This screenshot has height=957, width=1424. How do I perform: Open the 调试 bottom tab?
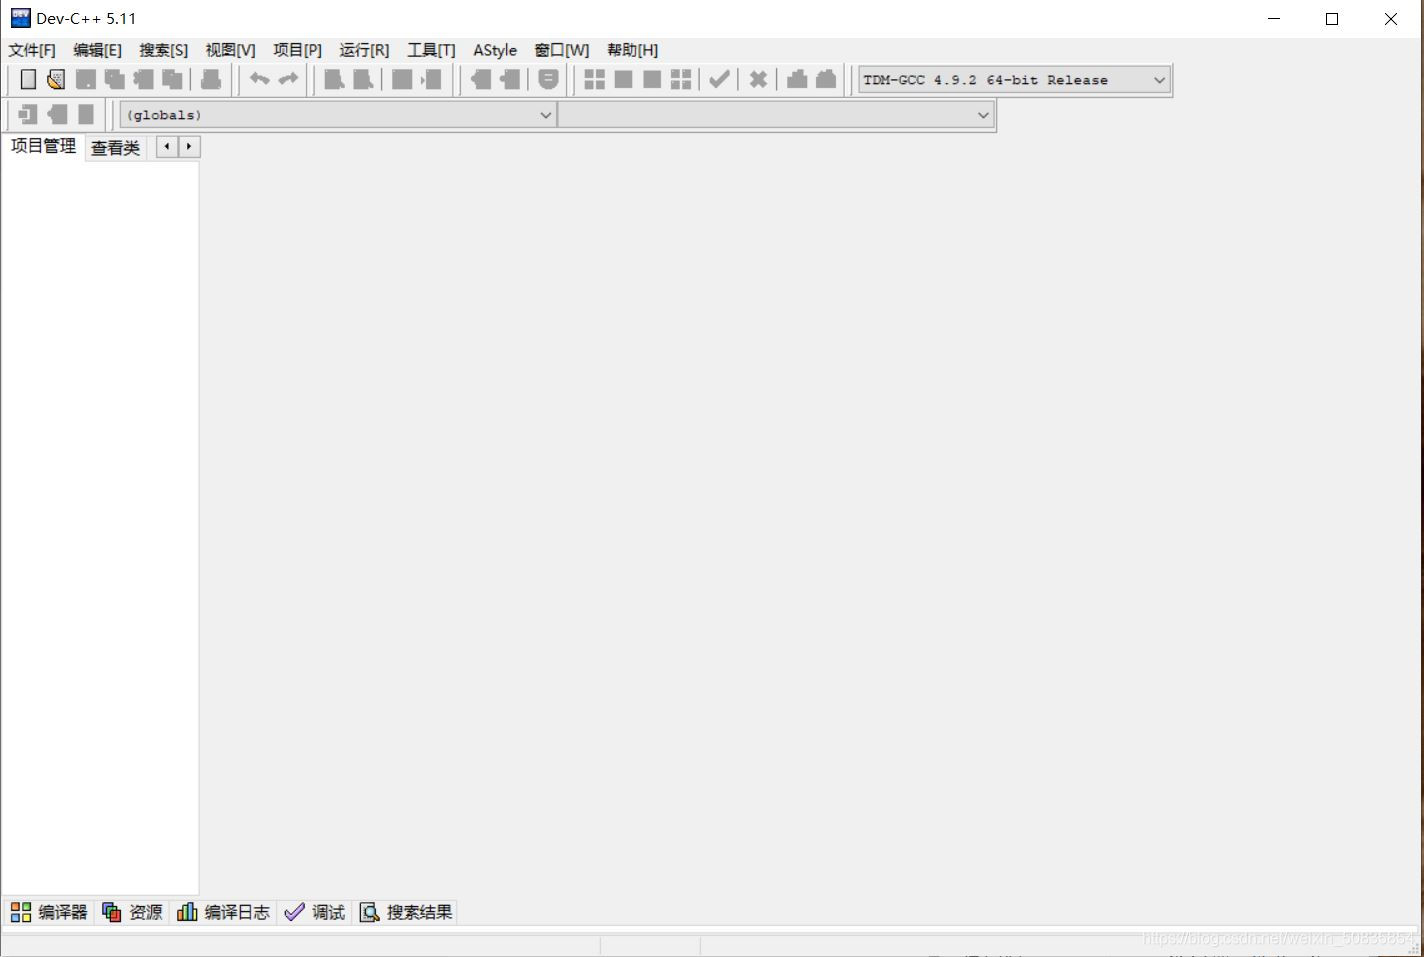click(314, 912)
